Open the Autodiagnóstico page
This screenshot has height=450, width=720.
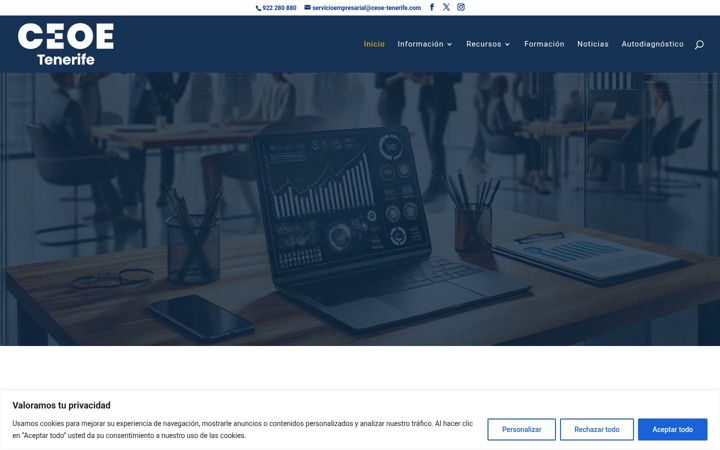[x=652, y=44]
